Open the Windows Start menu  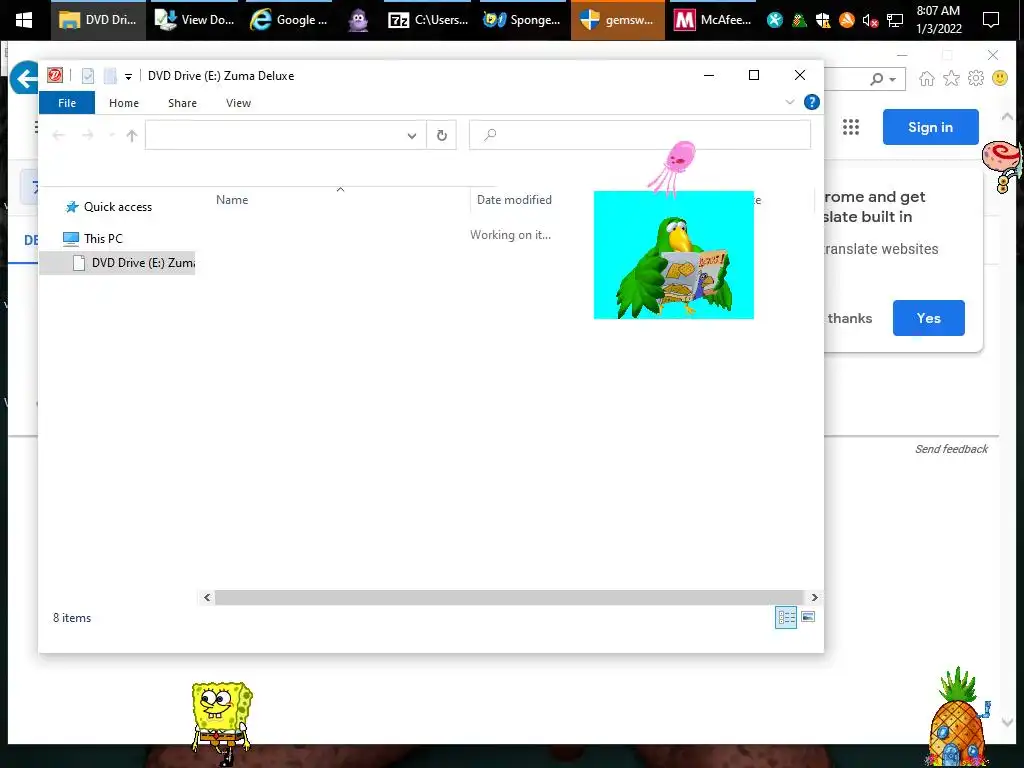[x=24, y=20]
